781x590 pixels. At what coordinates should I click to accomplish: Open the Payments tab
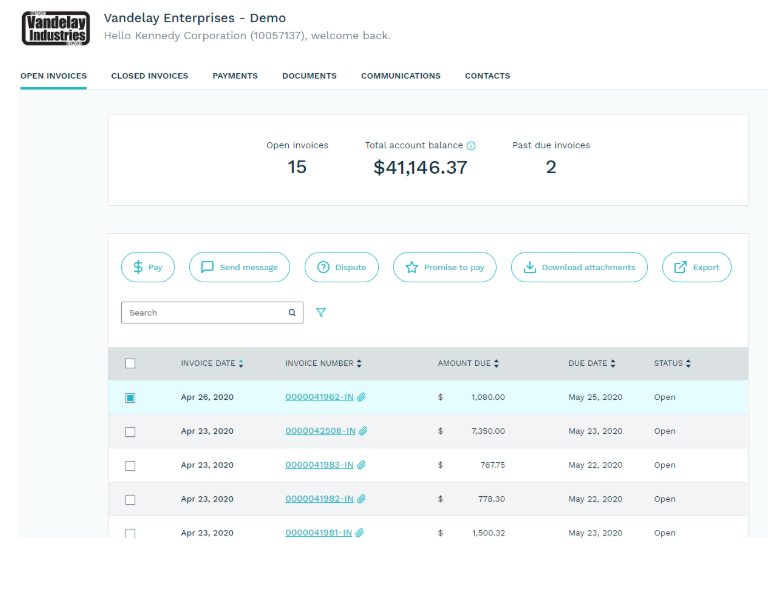(x=235, y=76)
